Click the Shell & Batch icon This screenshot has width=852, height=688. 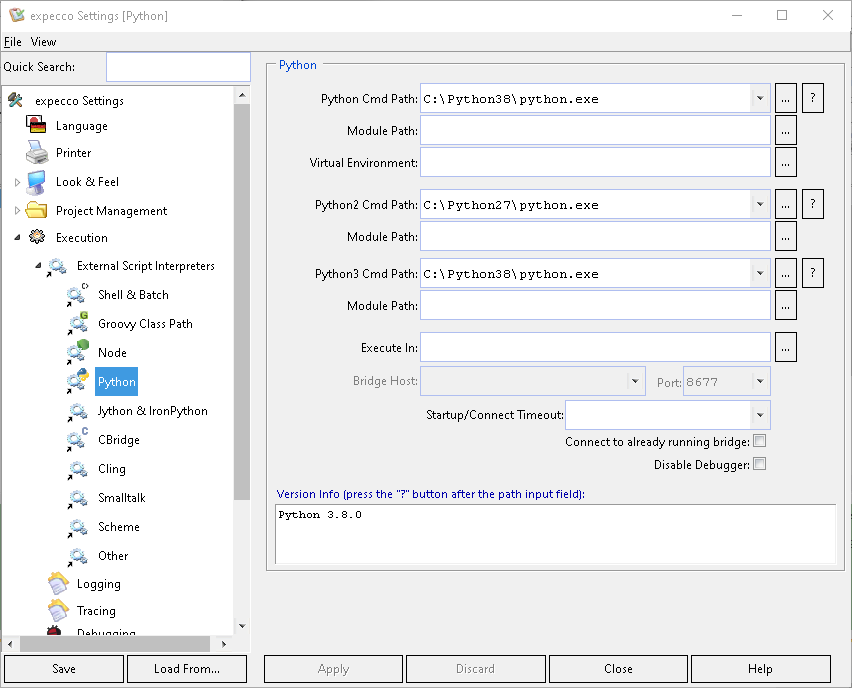pos(78,295)
